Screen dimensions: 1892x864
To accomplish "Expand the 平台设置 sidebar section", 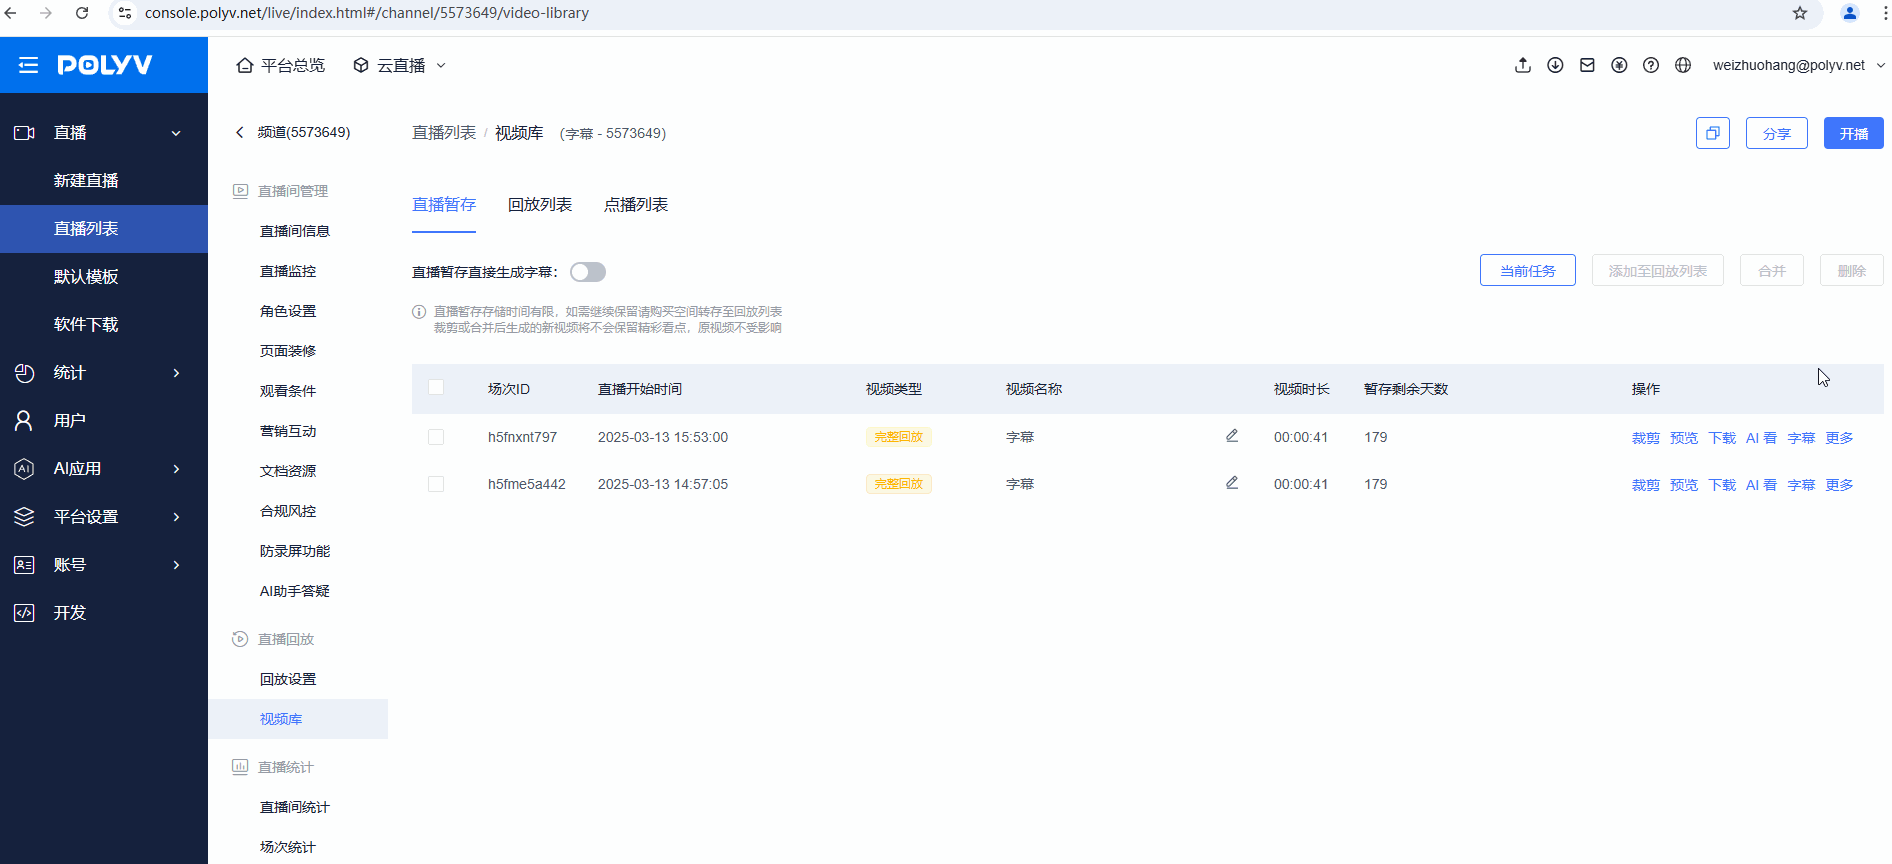I will point(104,517).
